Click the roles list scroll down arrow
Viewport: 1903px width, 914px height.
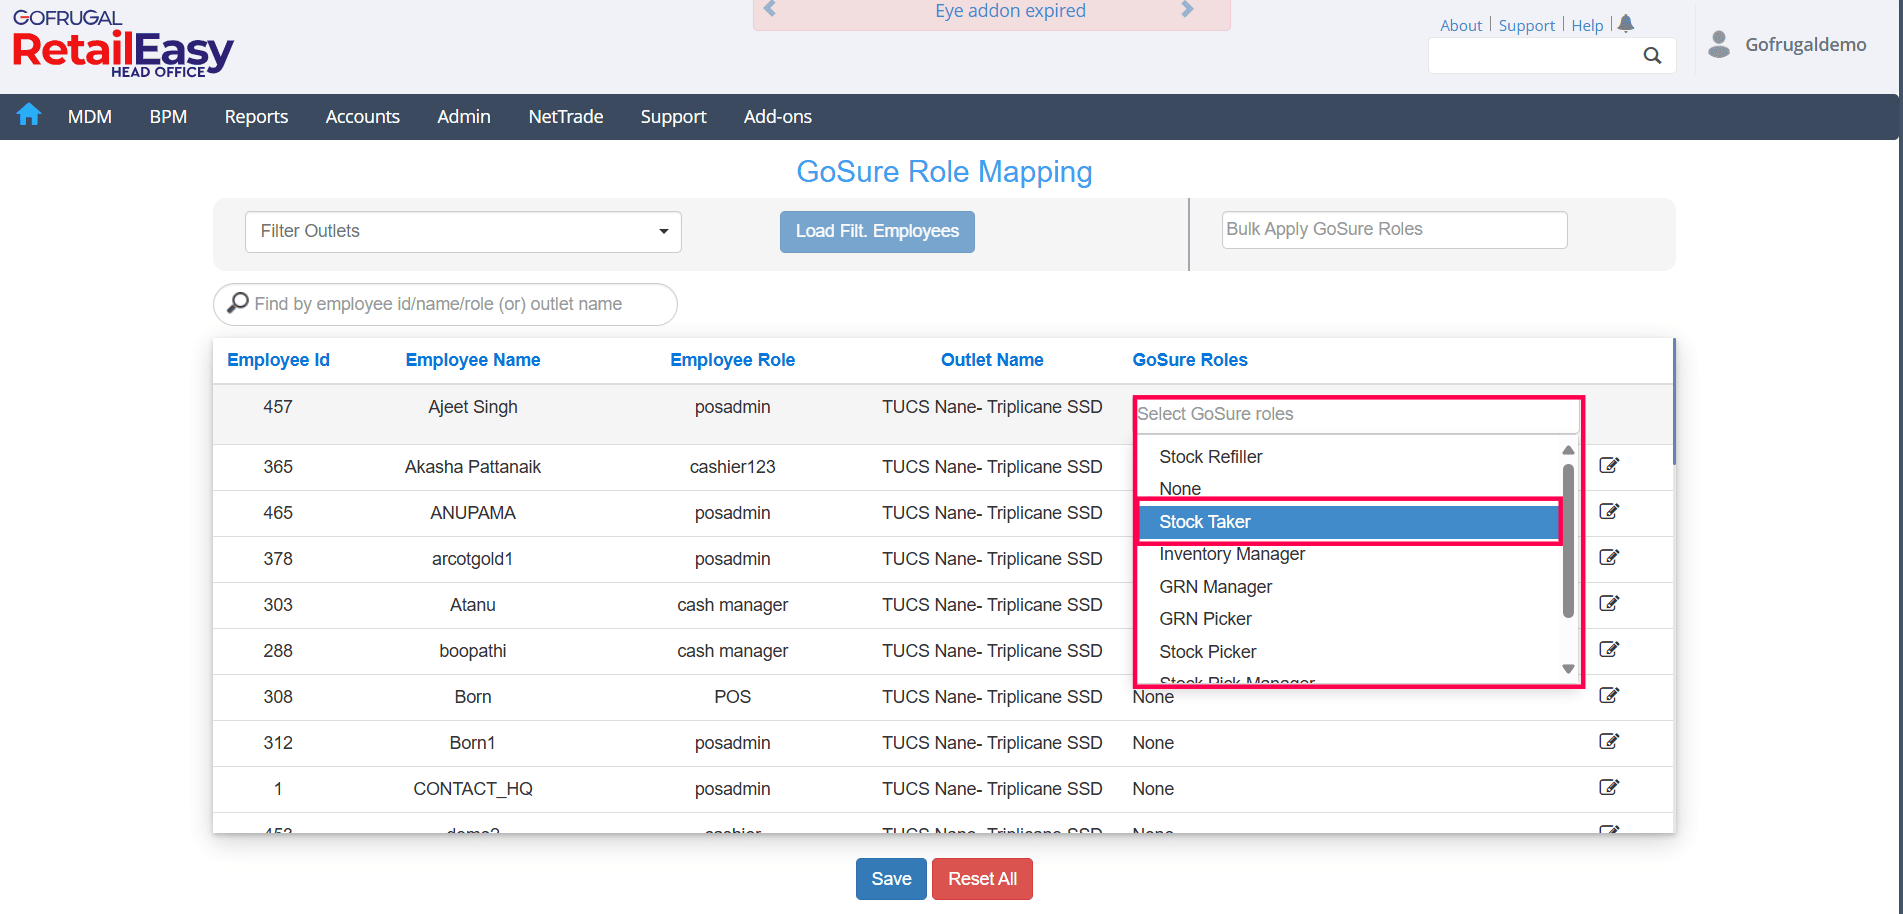pos(1568,669)
